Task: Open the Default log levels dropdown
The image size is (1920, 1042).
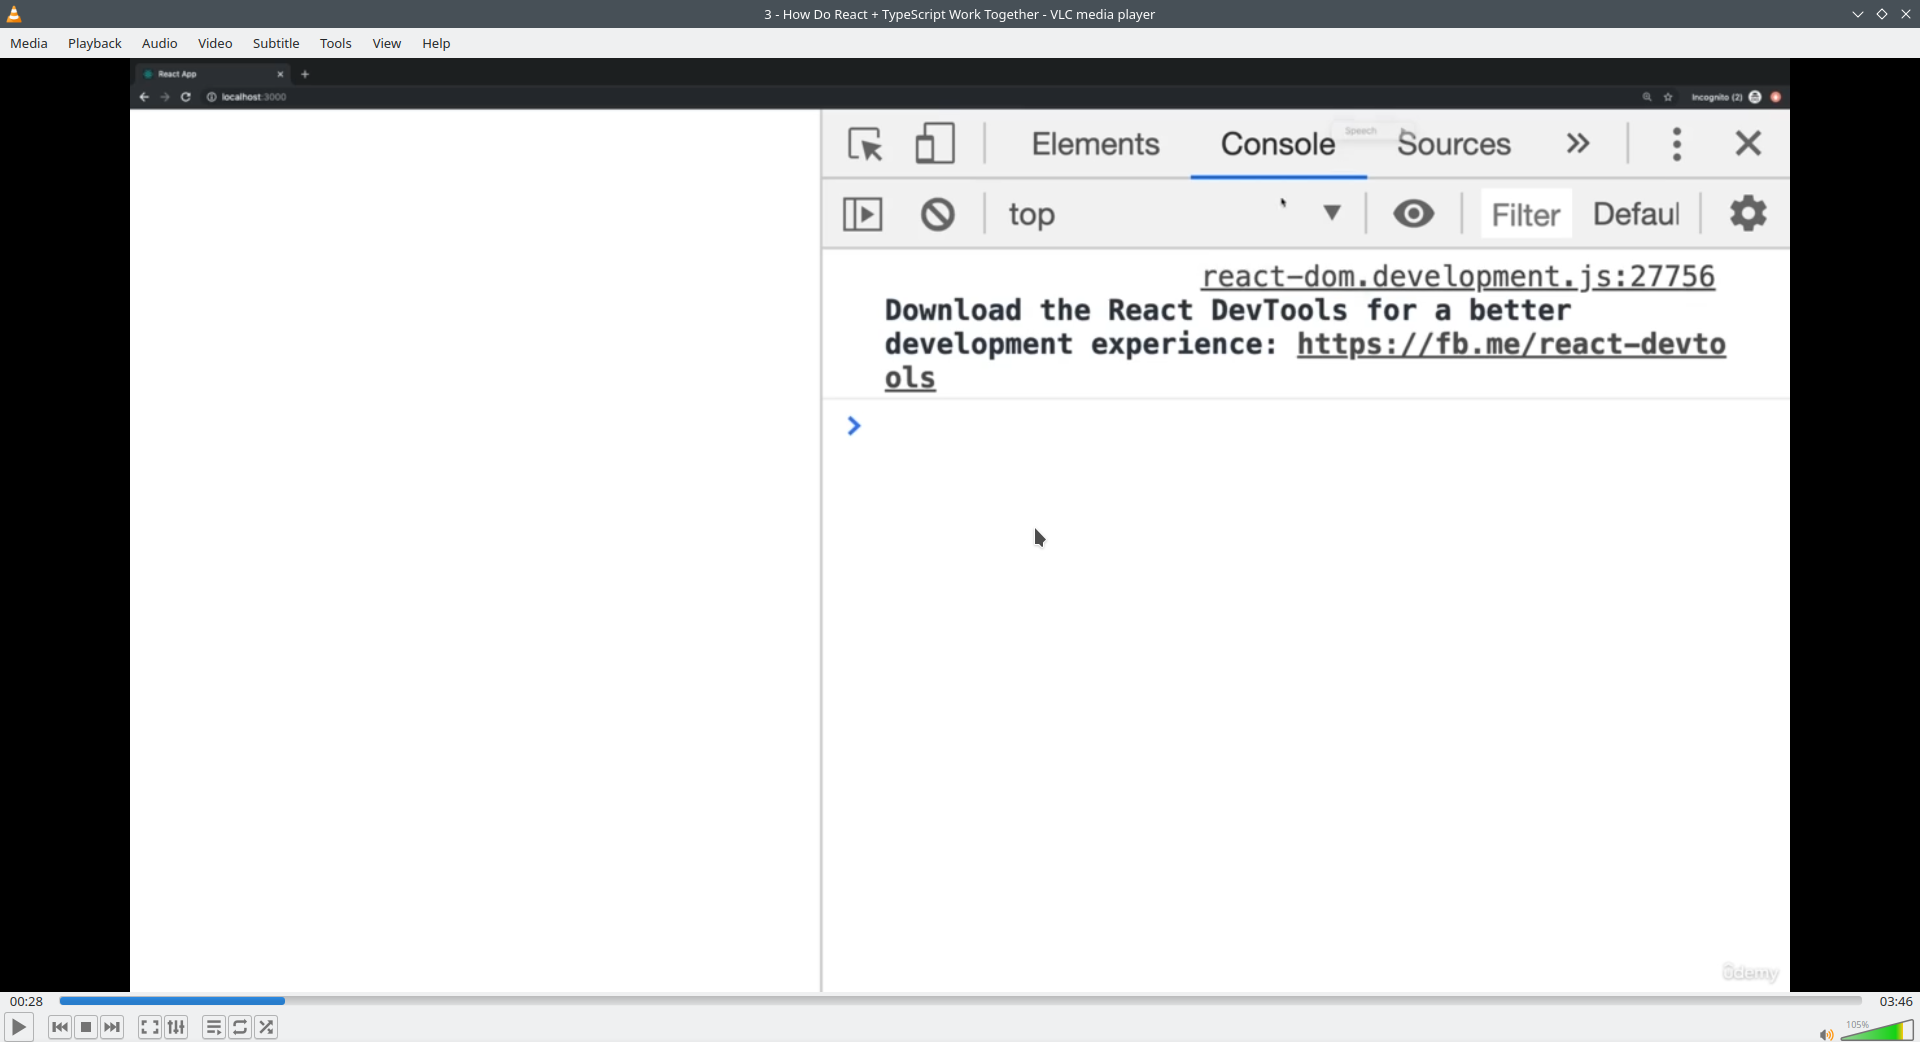Action: (x=1636, y=214)
